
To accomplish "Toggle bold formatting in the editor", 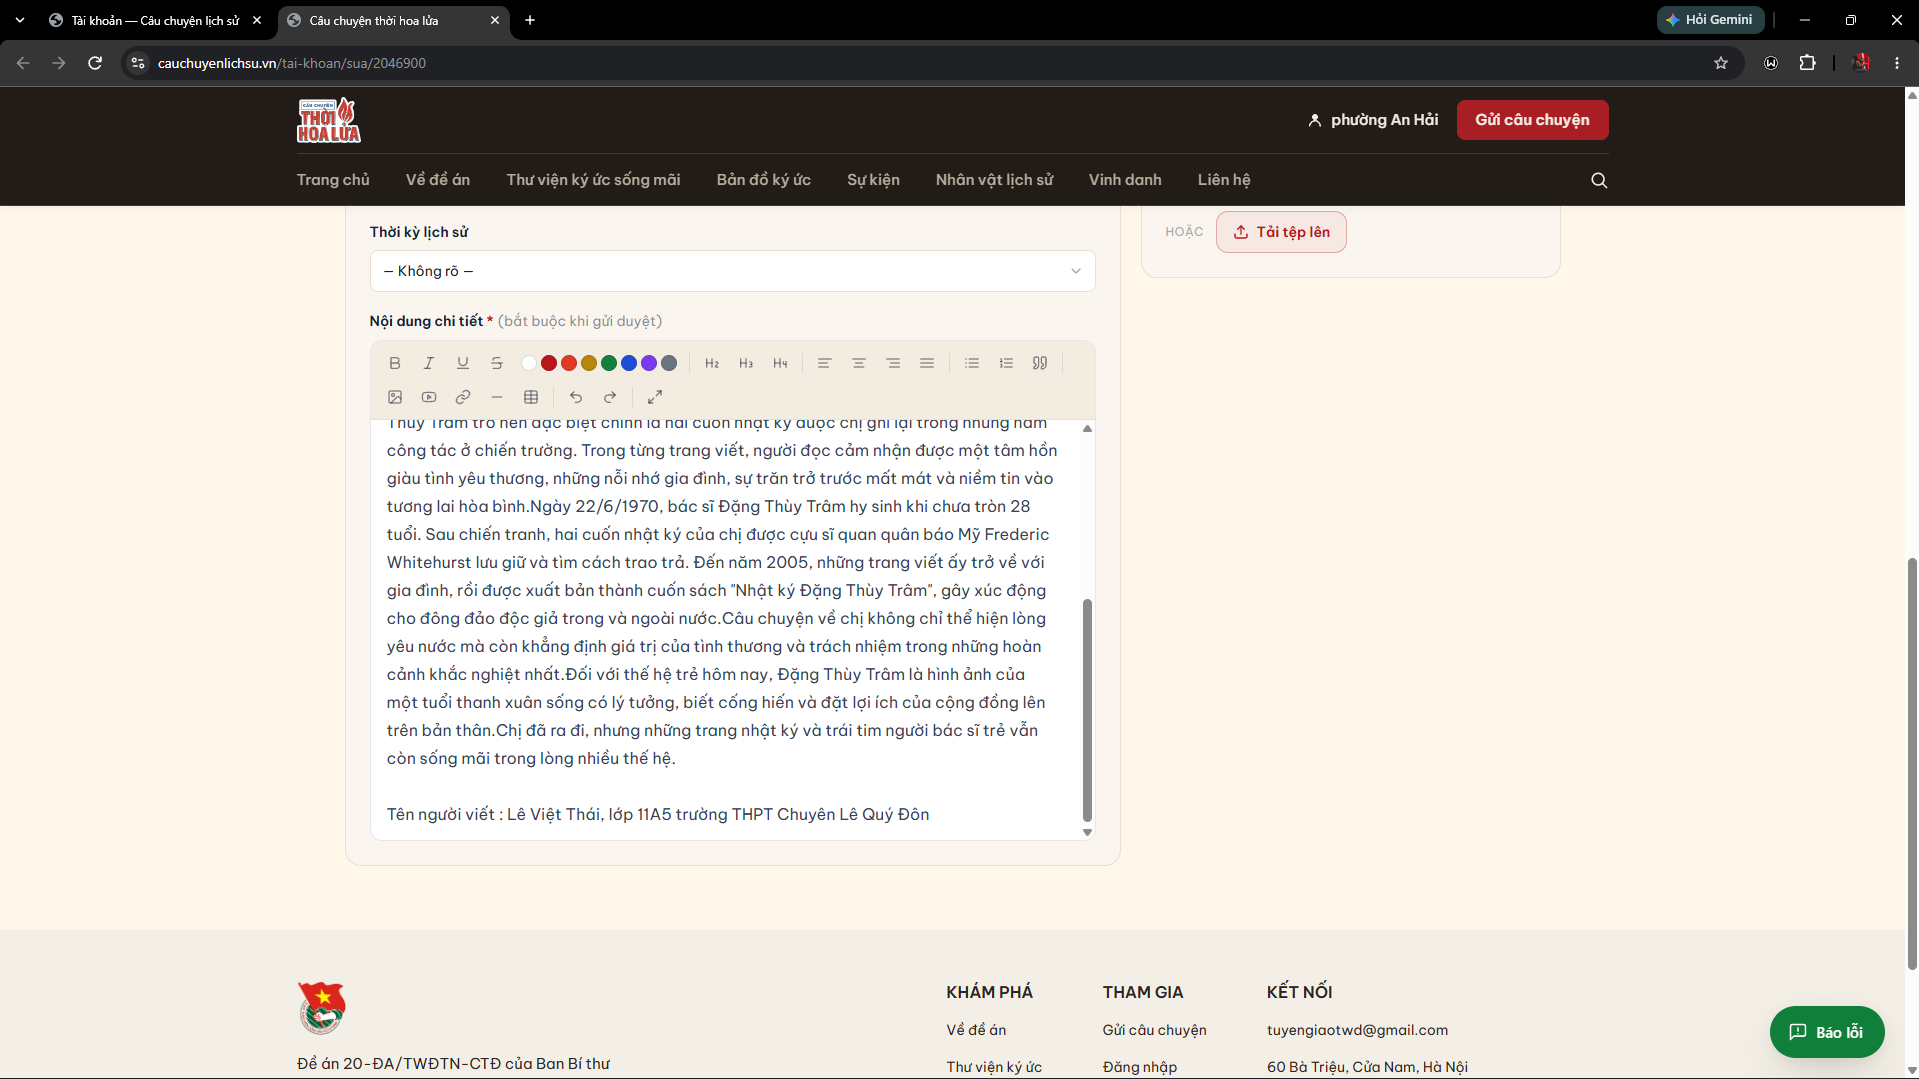I will pyautogui.click(x=395, y=363).
